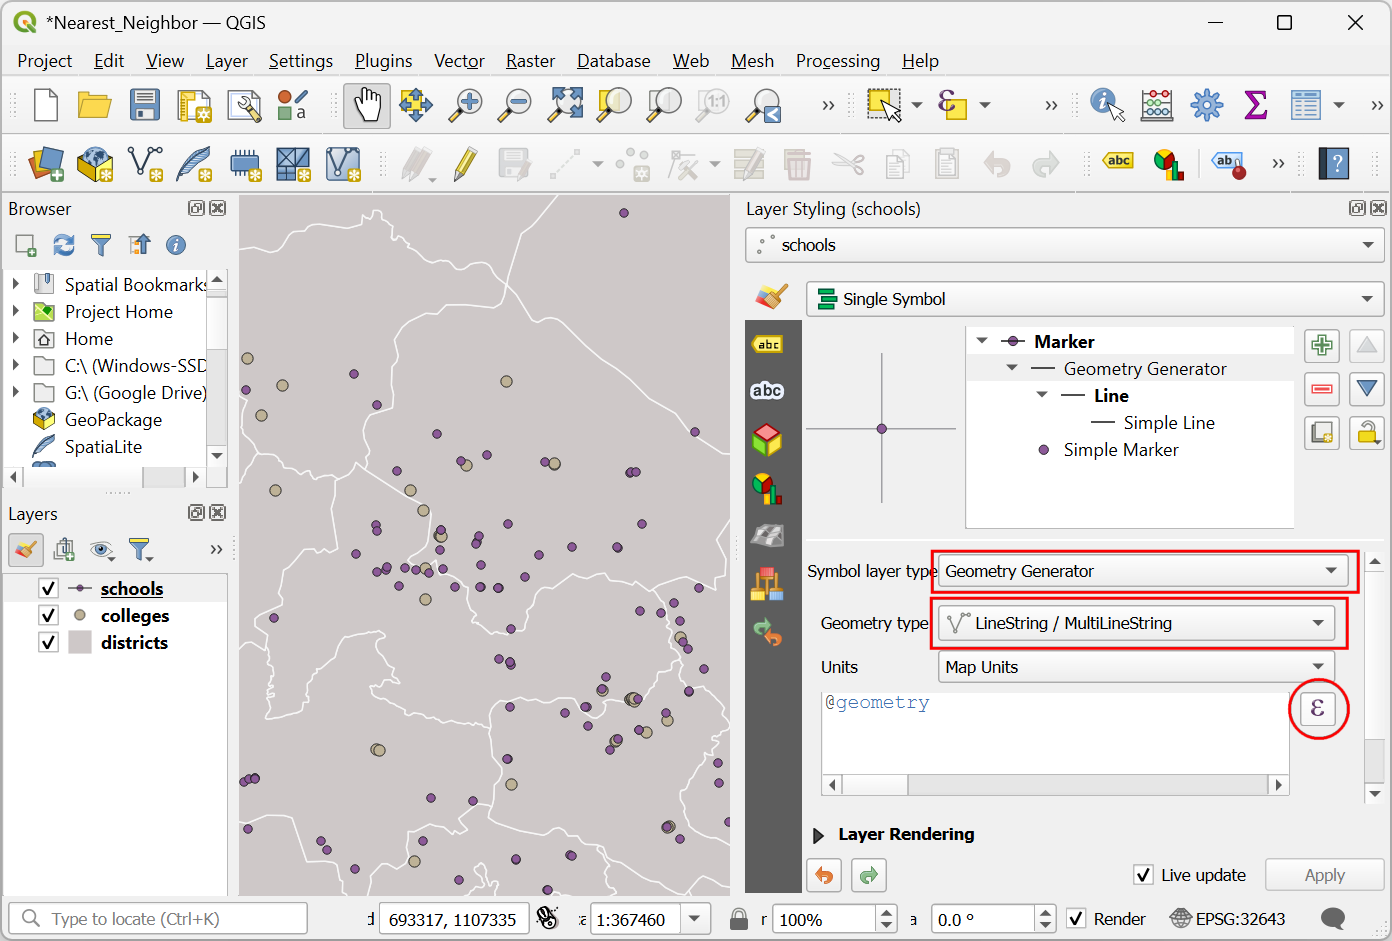1392x941 pixels.
Task: Select the Pan Map hand tool
Action: click(x=367, y=105)
